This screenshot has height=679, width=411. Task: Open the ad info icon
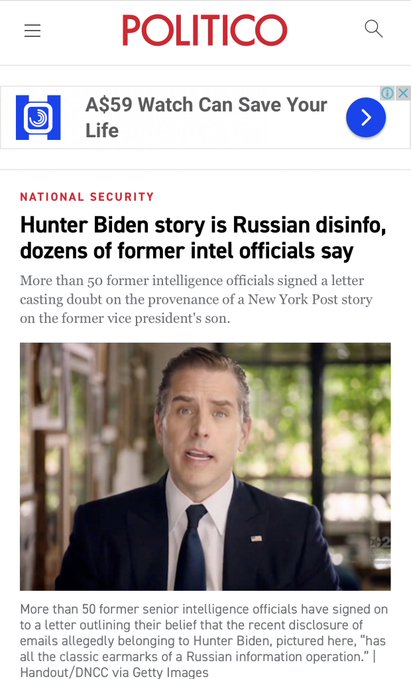tap(387, 93)
